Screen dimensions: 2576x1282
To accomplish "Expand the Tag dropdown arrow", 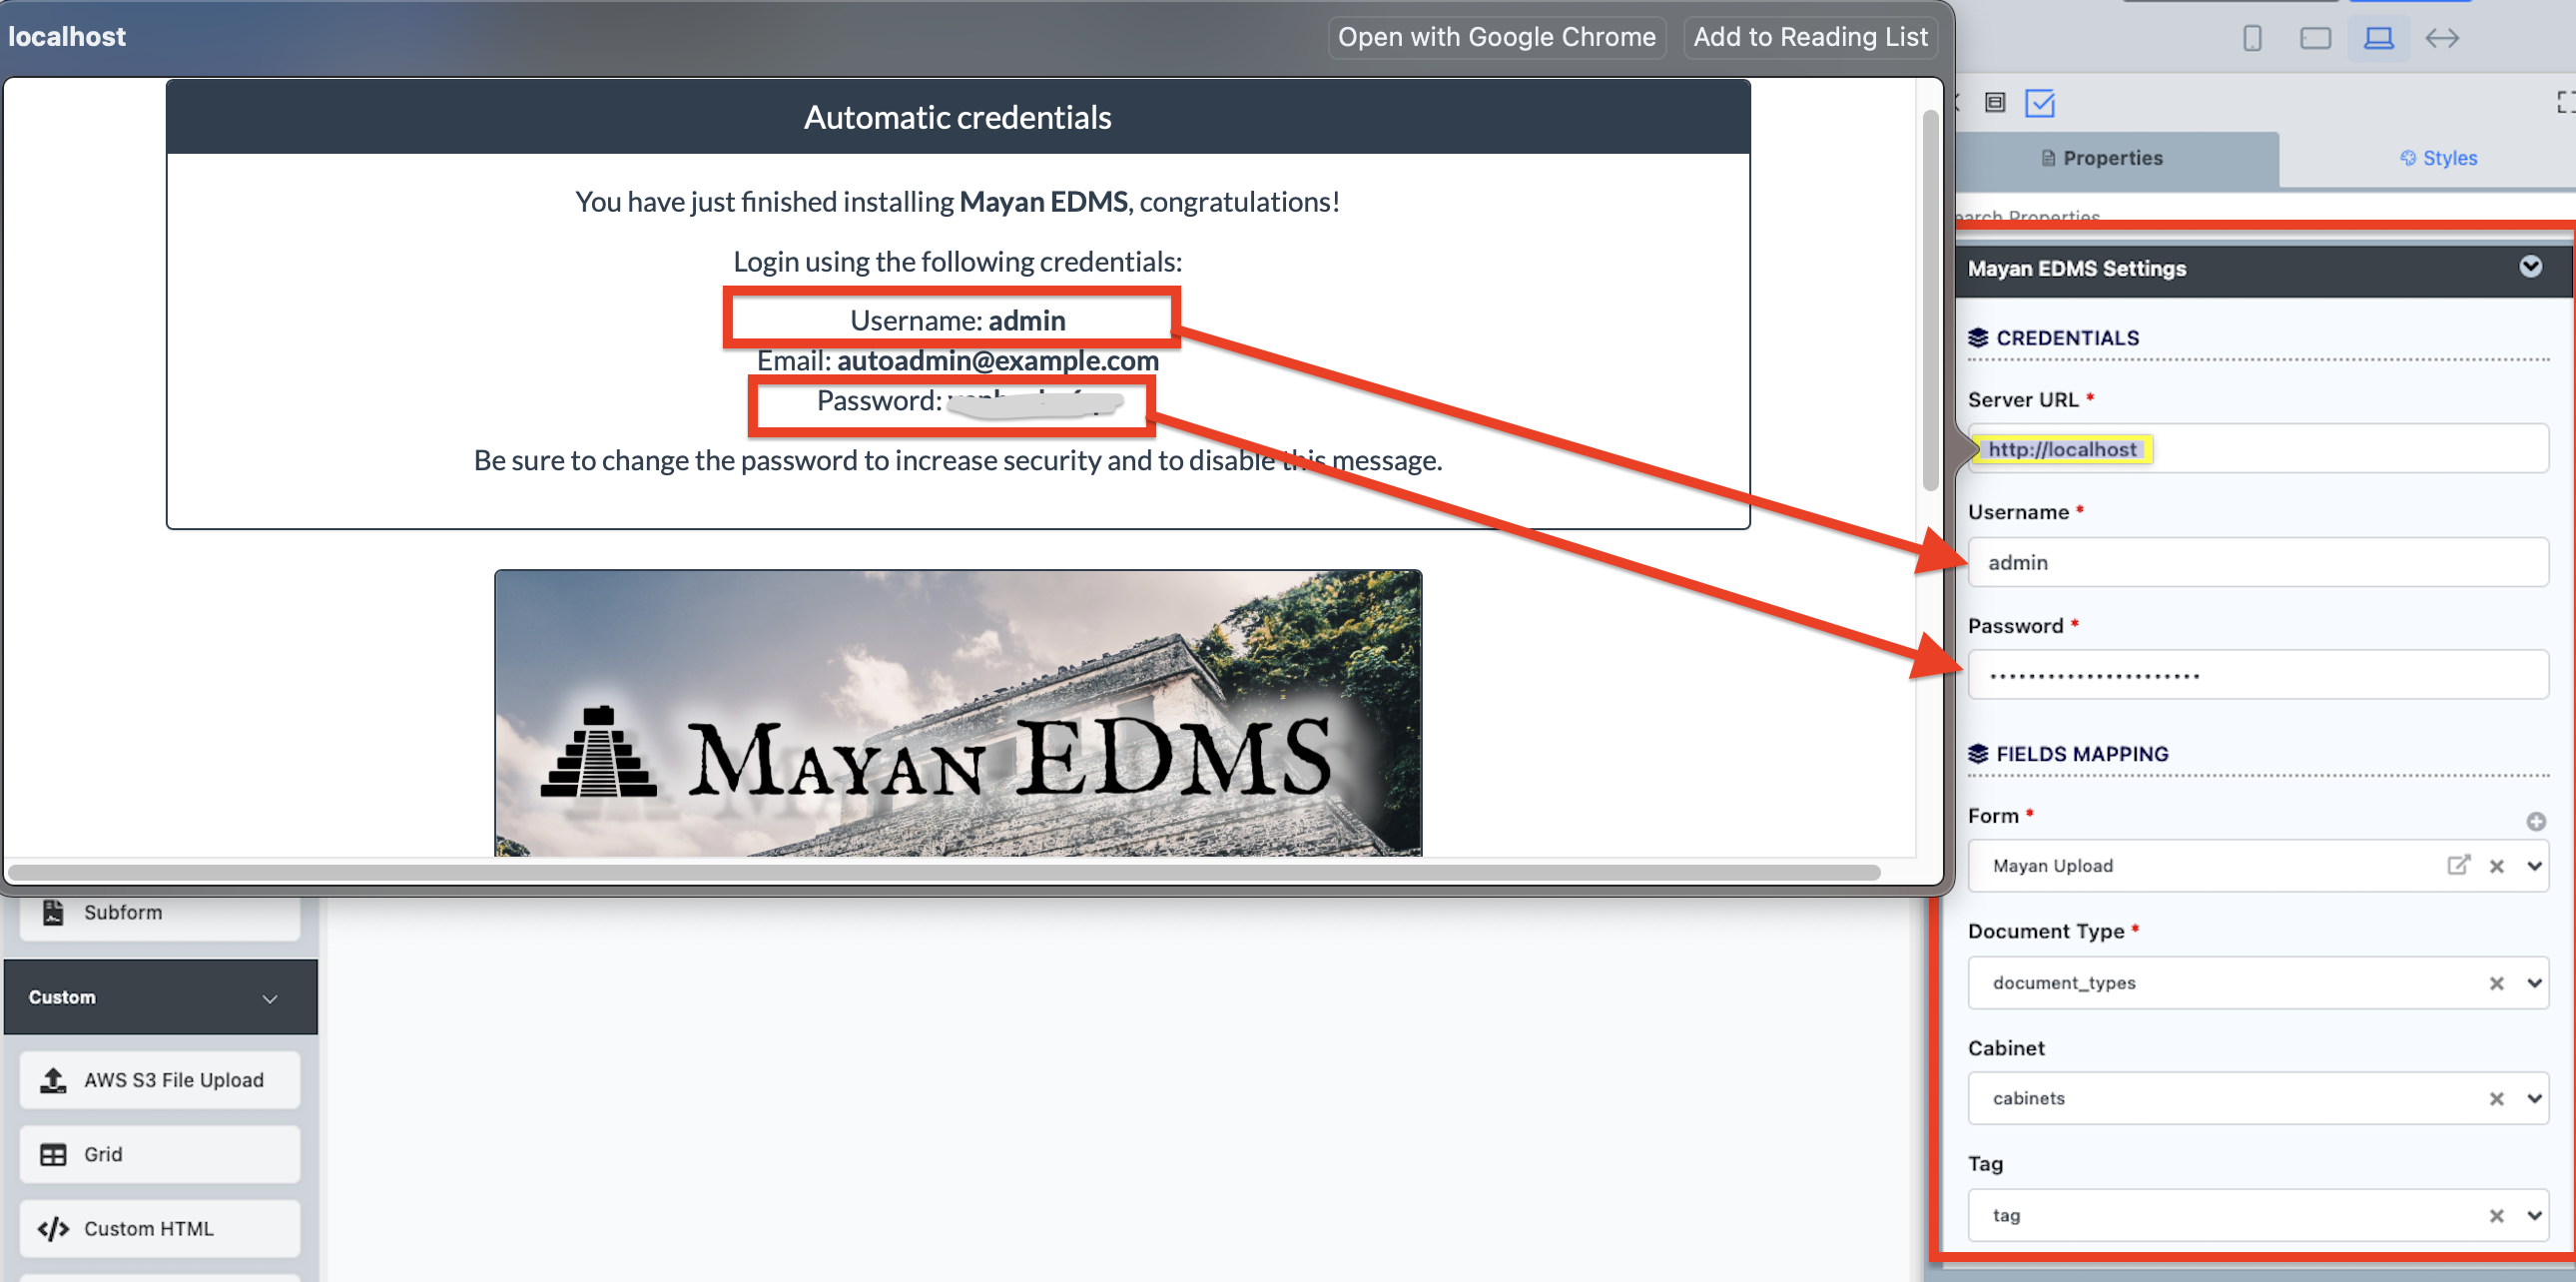I will coord(2534,1215).
